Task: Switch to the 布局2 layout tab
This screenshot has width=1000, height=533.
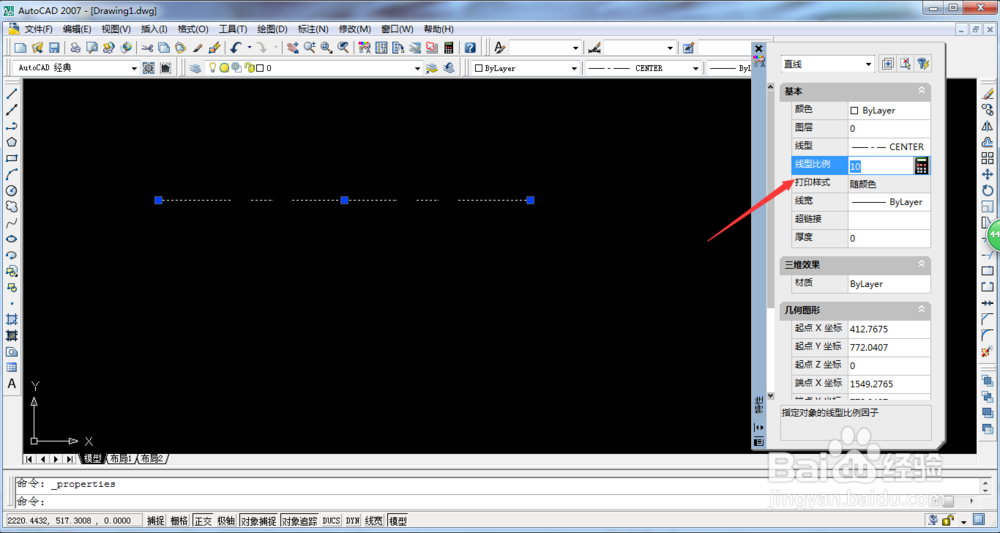Action: click(152, 458)
